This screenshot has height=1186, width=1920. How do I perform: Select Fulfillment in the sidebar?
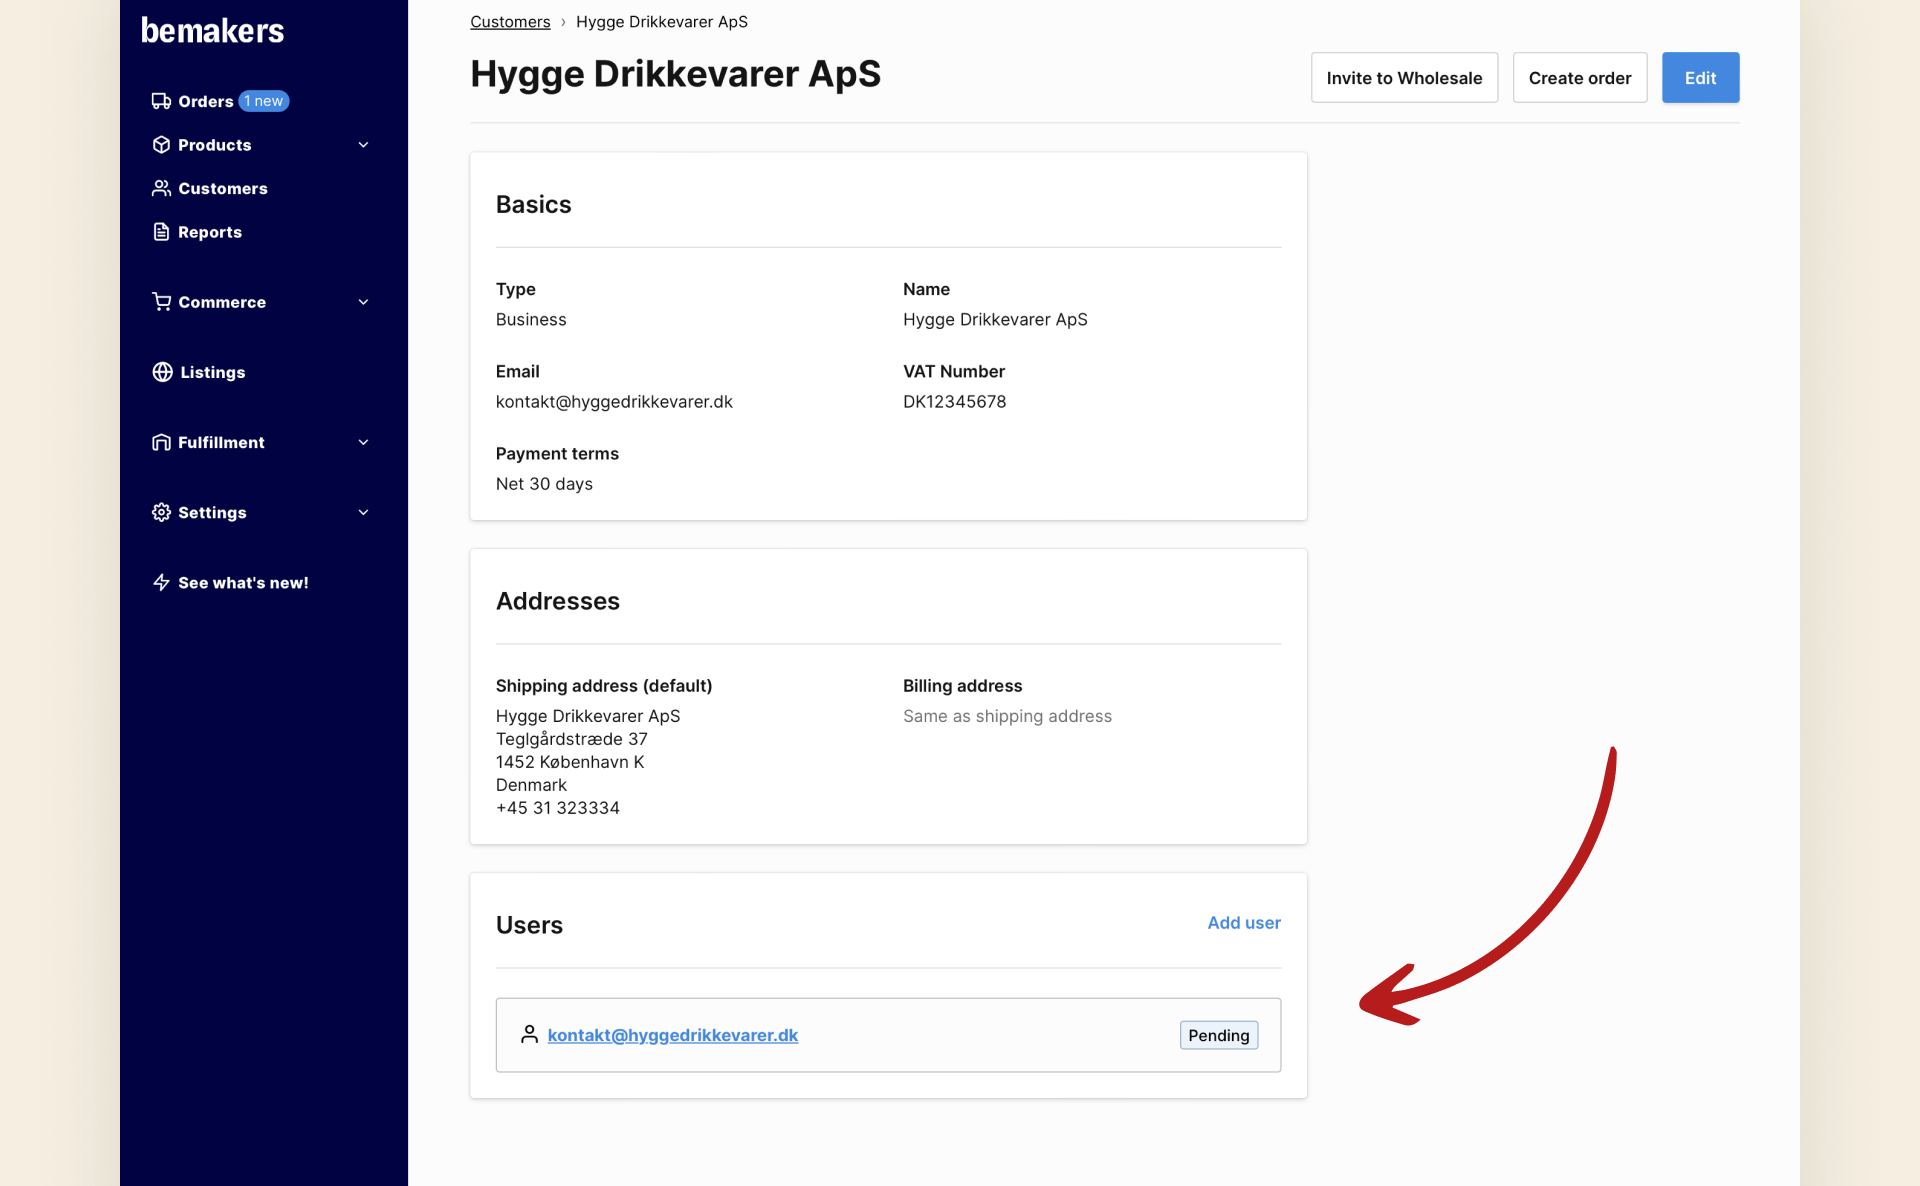[x=220, y=442]
